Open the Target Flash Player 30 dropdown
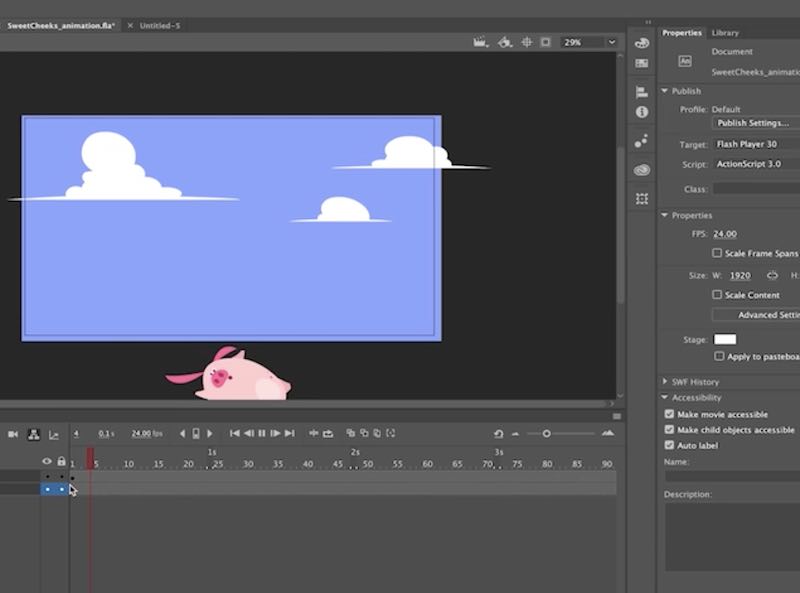This screenshot has height=593, width=800. (x=756, y=144)
